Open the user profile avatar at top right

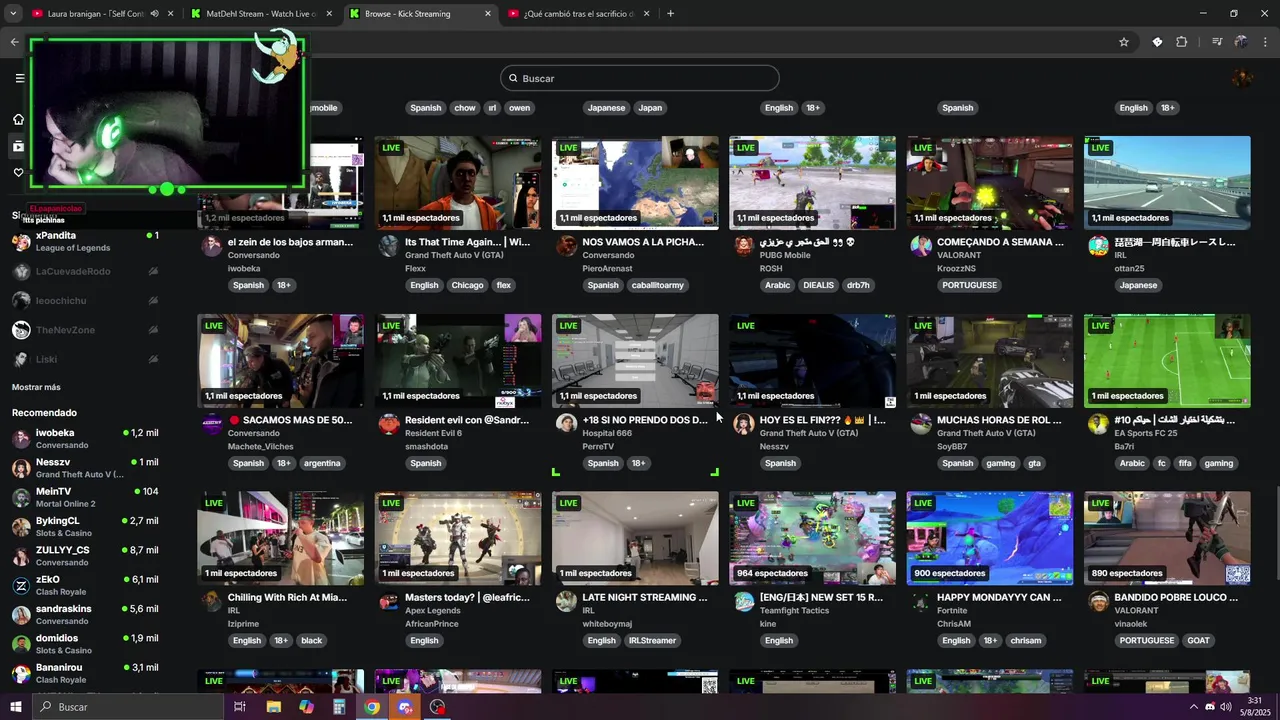coord(1242,78)
